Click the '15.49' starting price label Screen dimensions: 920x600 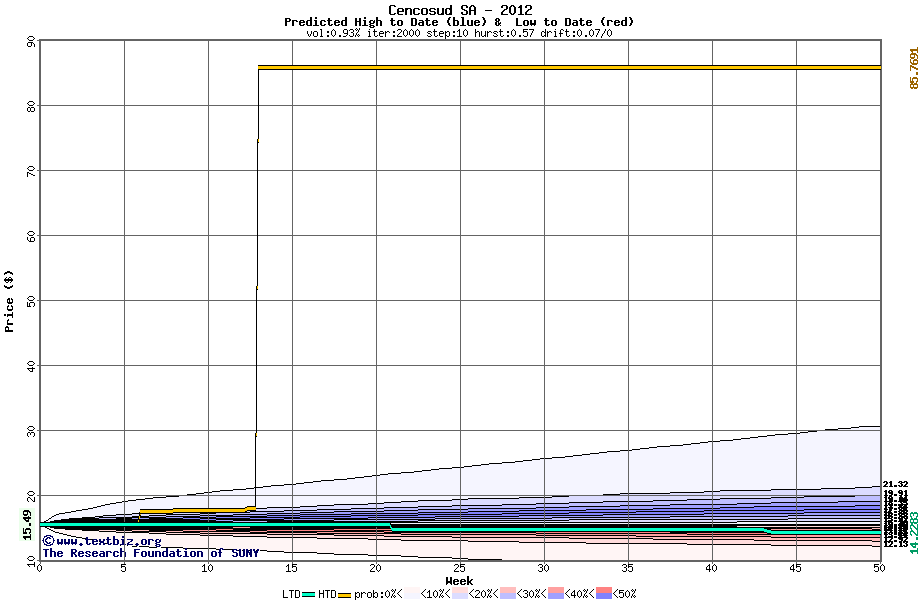(x=27, y=524)
